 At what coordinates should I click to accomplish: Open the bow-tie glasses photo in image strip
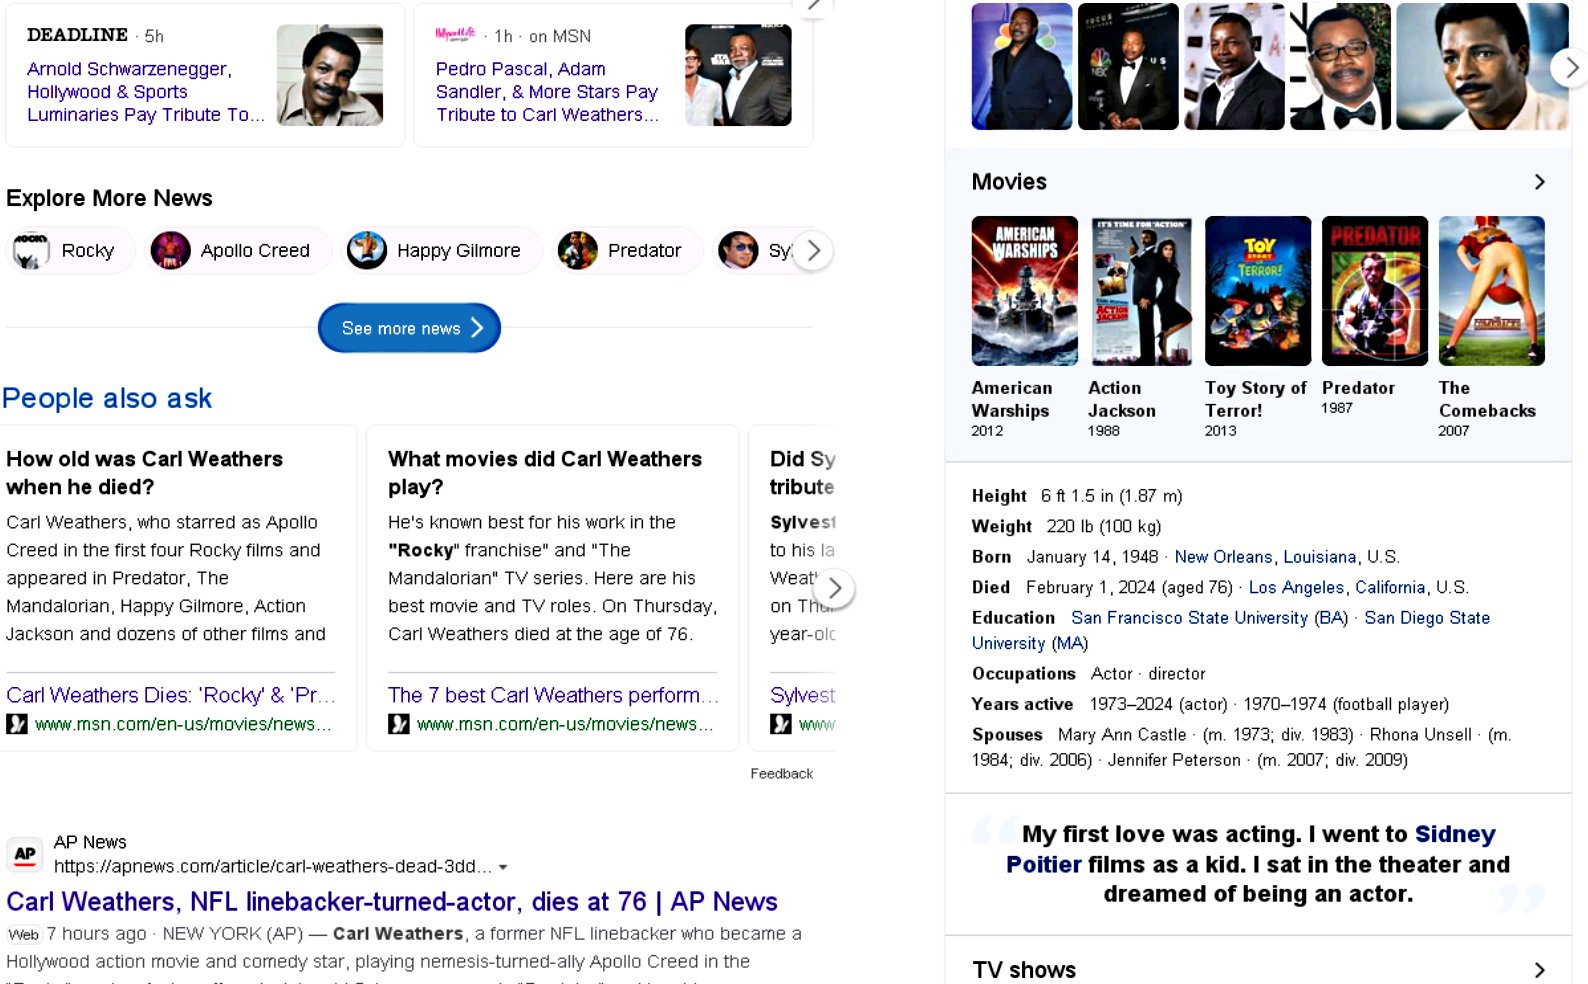1340,66
